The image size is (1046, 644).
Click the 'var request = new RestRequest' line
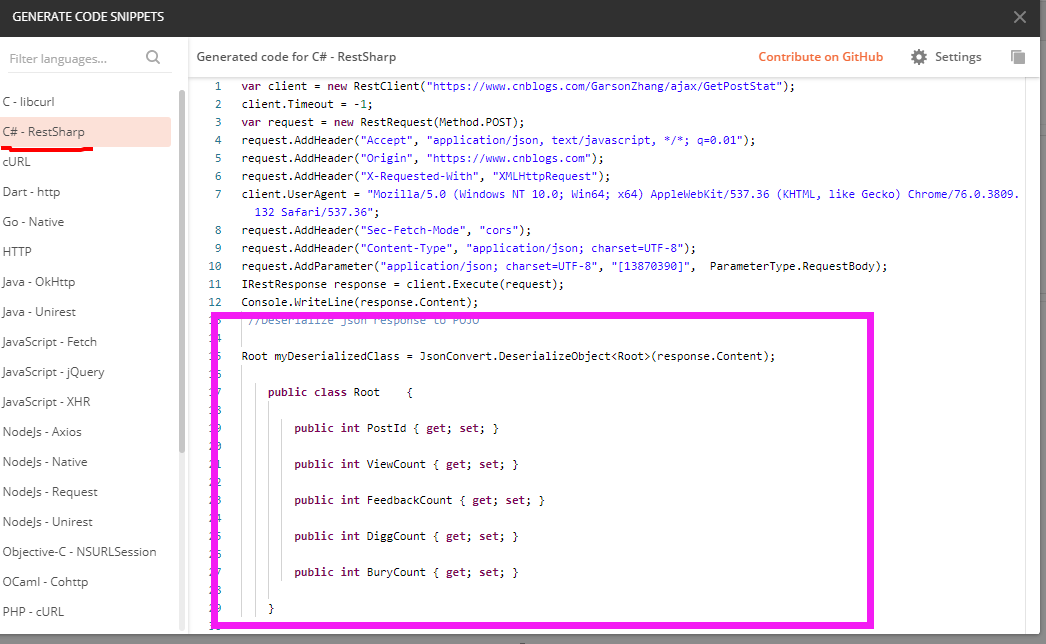[383, 122]
